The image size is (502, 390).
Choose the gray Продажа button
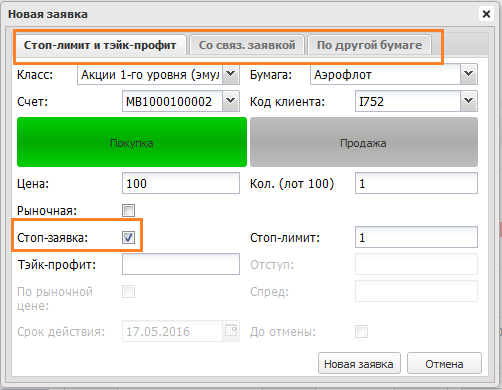pyautogui.click(x=364, y=142)
